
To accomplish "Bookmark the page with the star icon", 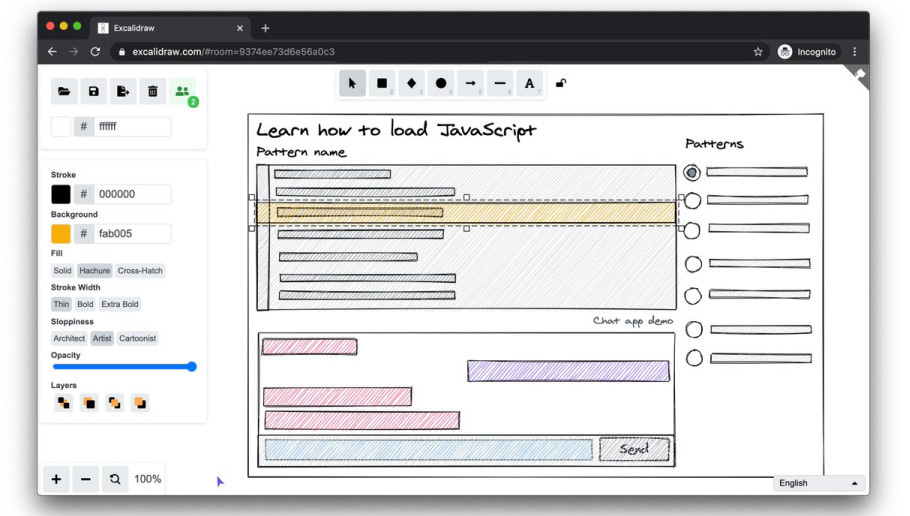I will coord(758,52).
